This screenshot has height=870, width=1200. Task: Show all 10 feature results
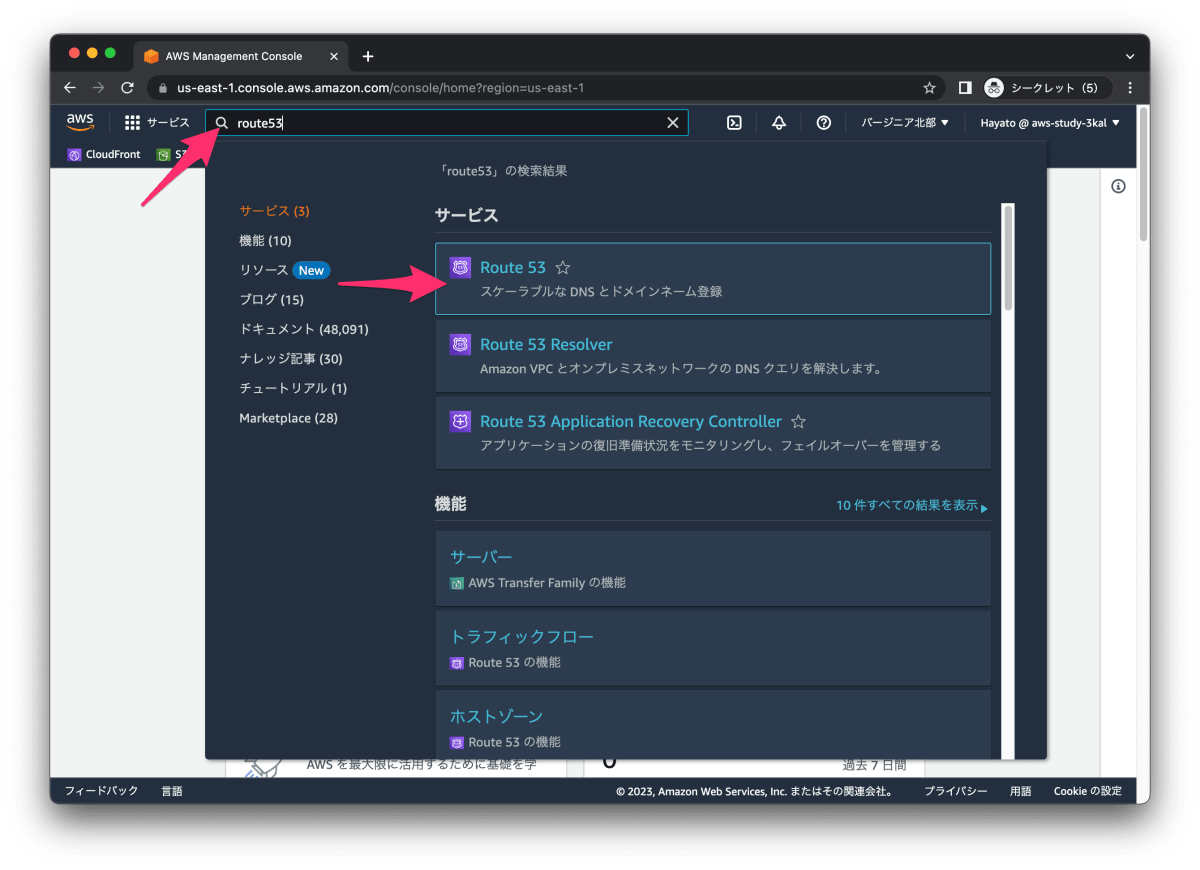tap(912, 506)
